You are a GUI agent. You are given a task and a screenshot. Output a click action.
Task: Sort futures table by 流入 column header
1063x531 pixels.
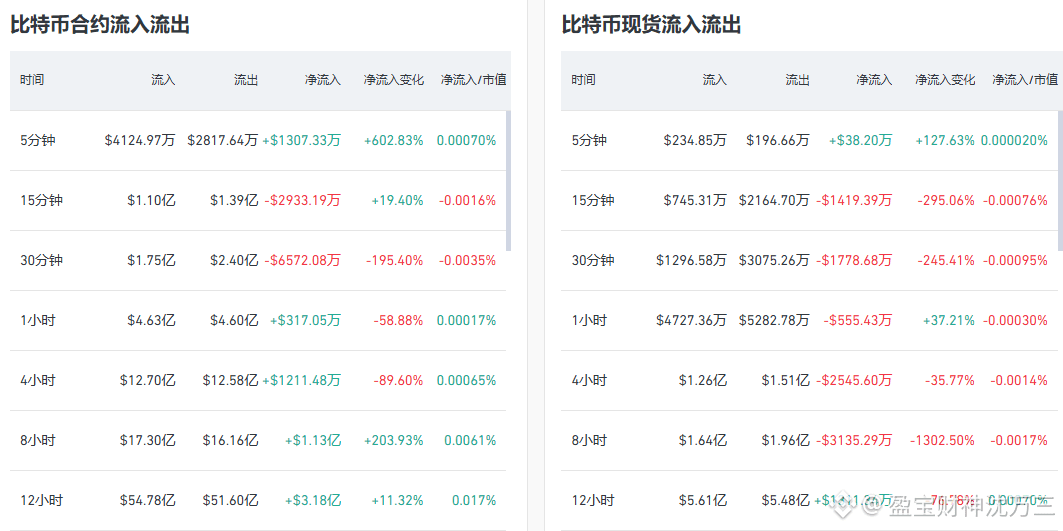tap(163, 80)
